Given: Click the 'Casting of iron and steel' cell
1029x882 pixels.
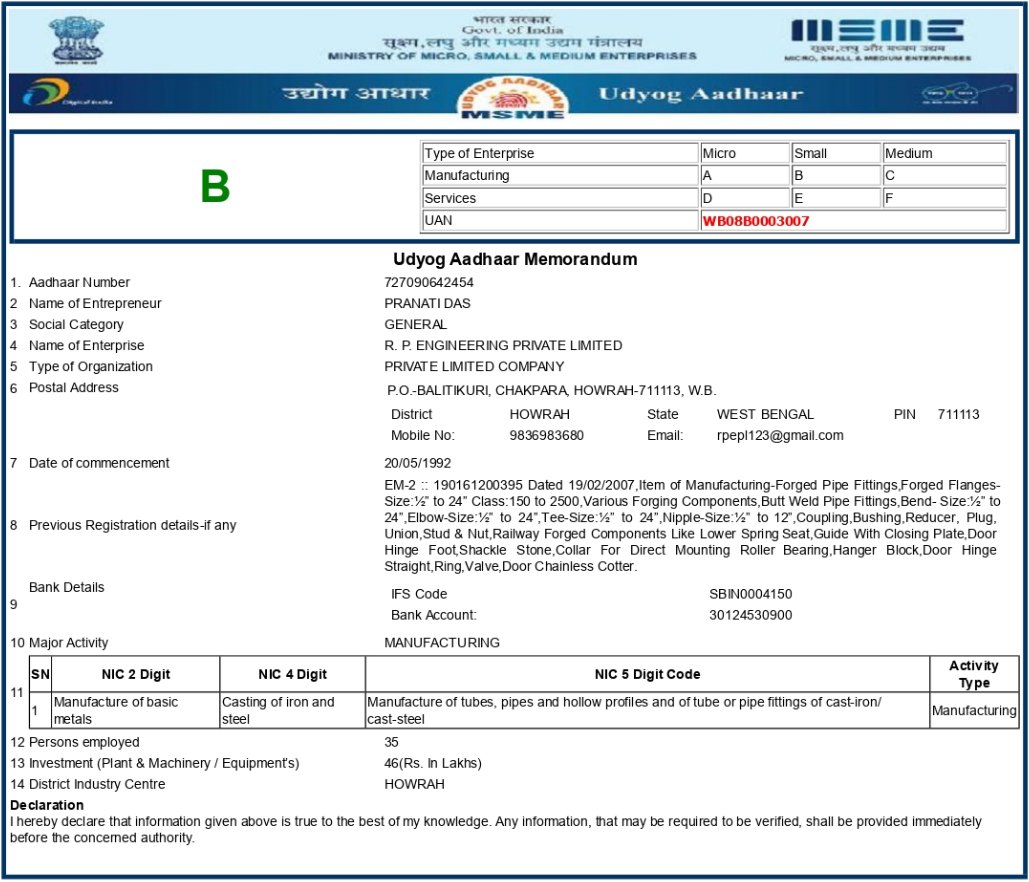Looking at the screenshot, I should 291,710.
